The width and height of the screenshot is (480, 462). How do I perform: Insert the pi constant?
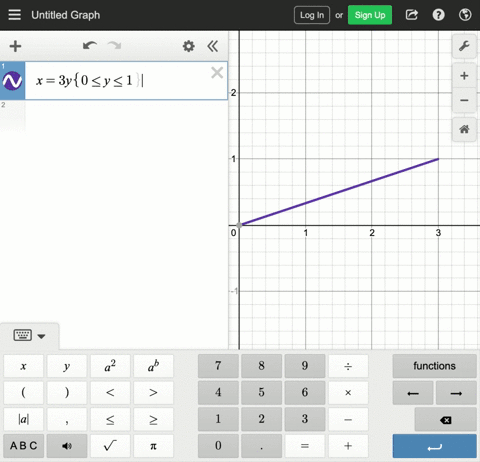coord(153,446)
